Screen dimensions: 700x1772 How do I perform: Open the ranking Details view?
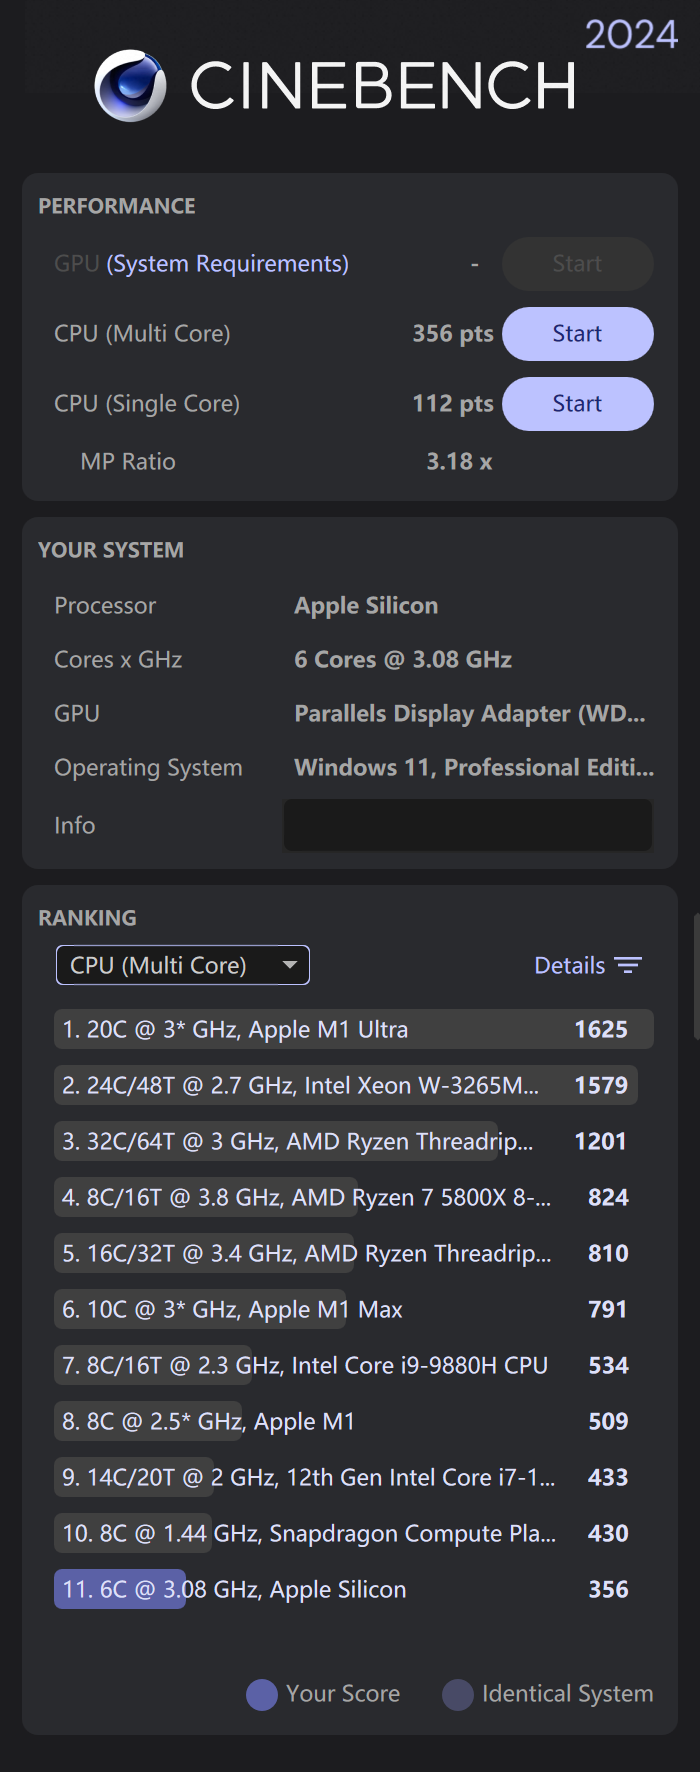click(x=570, y=965)
